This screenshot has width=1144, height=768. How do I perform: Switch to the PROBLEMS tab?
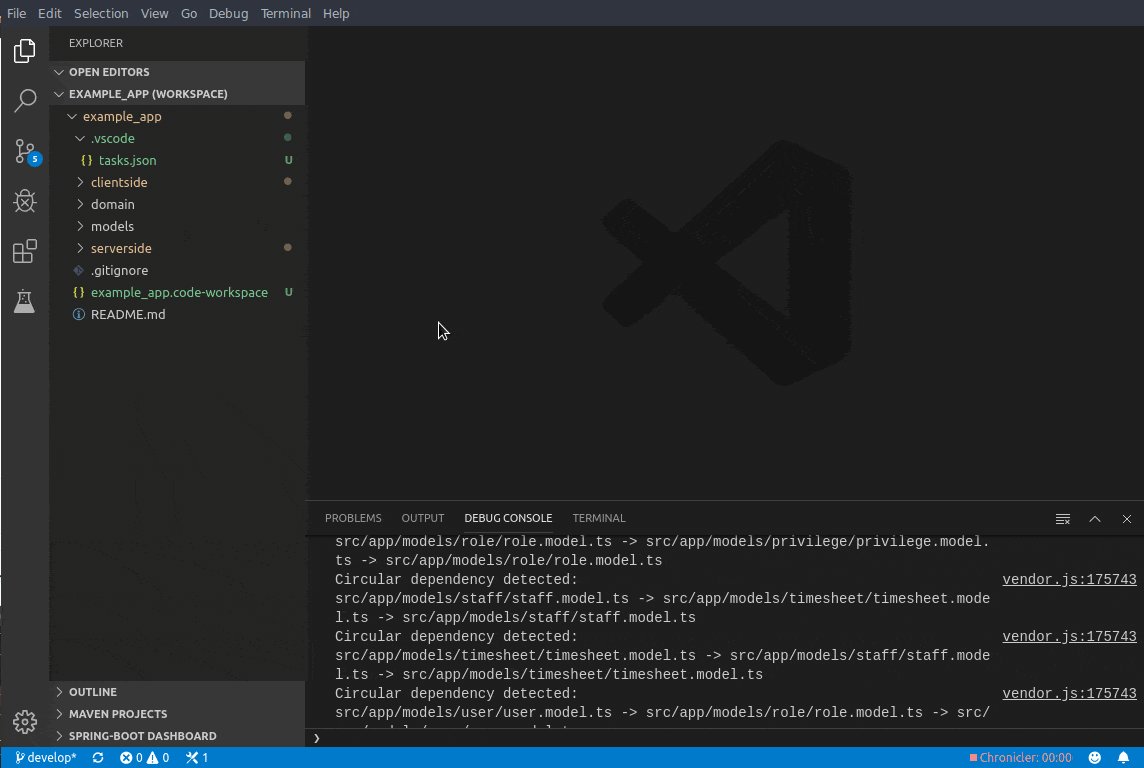tap(353, 518)
